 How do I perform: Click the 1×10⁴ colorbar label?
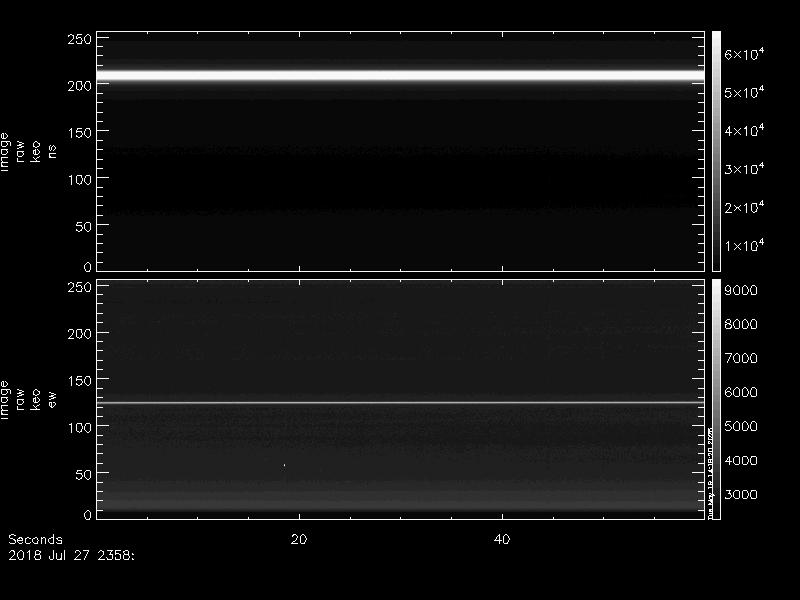pyautogui.click(x=744, y=245)
